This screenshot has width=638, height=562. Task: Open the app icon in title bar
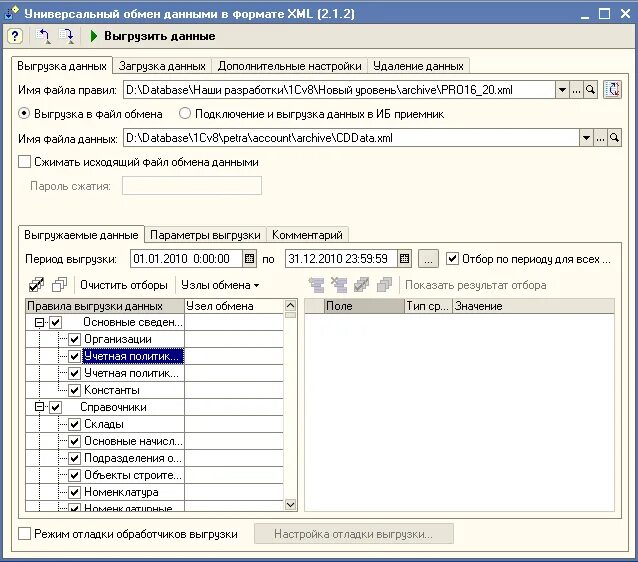[11, 13]
